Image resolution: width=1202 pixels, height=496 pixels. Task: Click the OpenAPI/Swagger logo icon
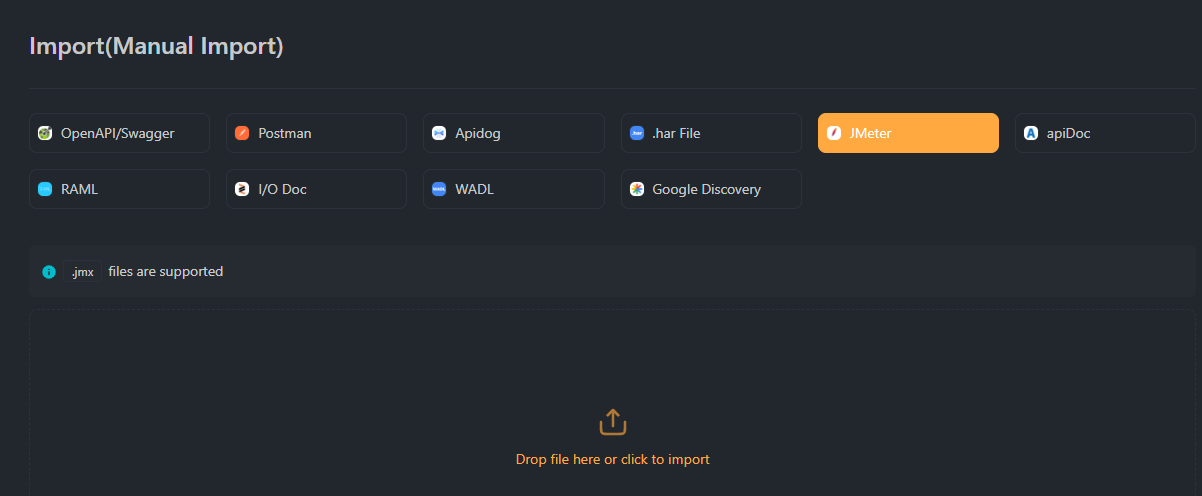pyautogui.click(x=45, y=133)
